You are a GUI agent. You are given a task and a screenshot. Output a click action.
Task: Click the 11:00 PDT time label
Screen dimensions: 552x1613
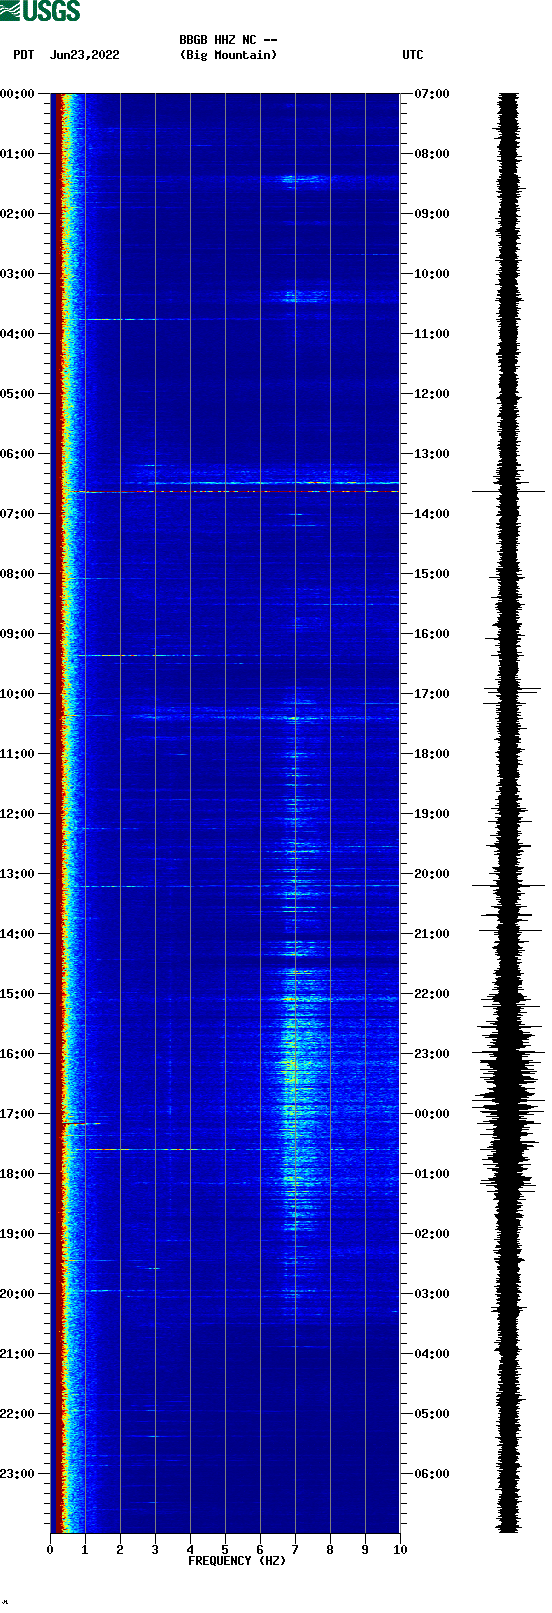pyautogui.click(x=18, y=754)
